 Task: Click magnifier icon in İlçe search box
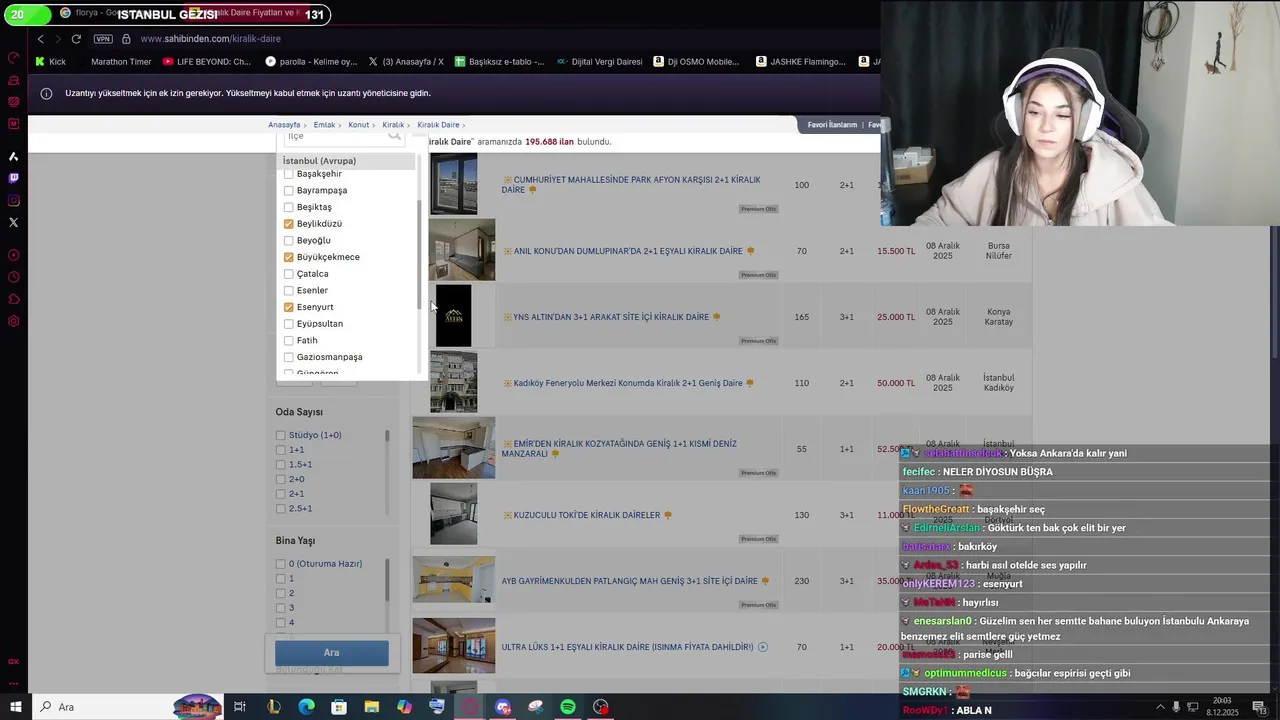(x=394, y=135)
